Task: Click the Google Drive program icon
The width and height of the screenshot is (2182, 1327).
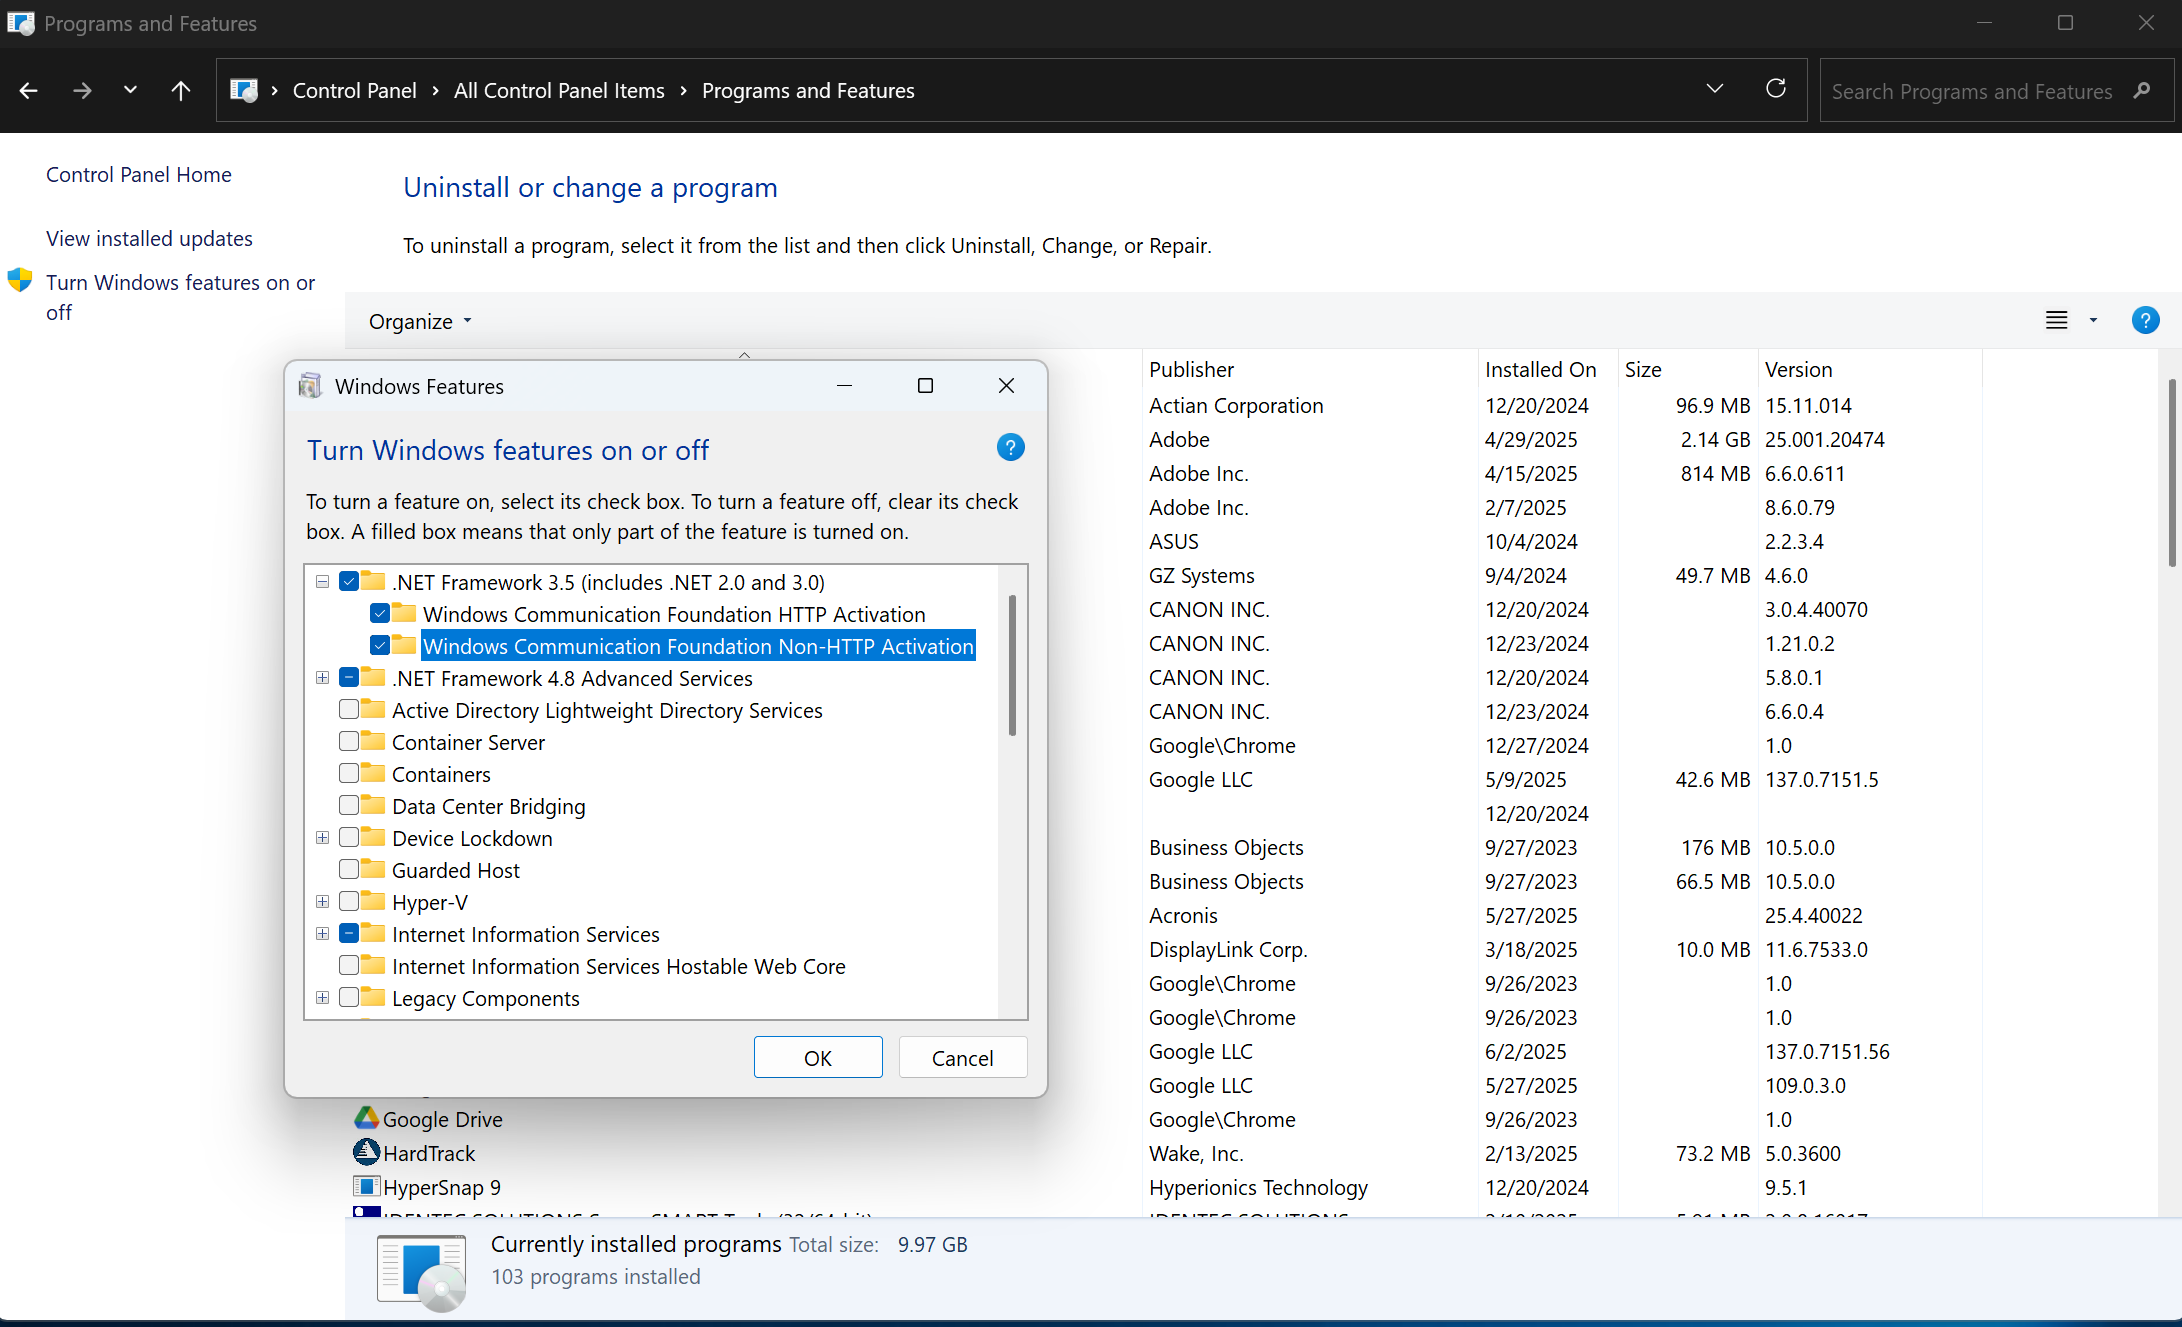Action: [367, 1118]
